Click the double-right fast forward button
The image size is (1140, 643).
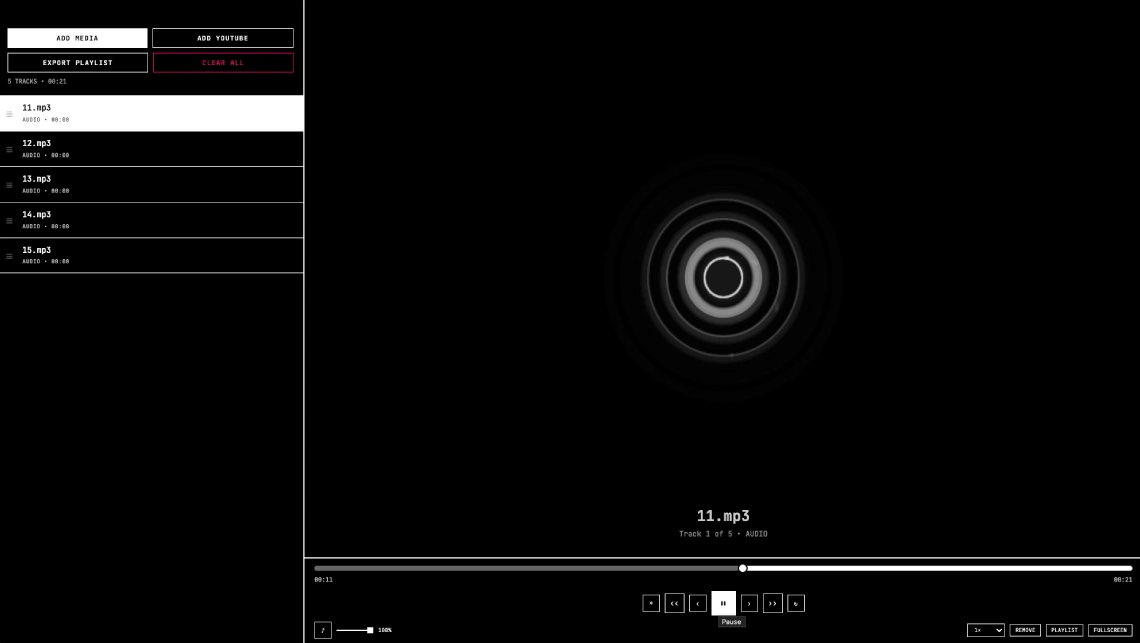click(772, 603)
